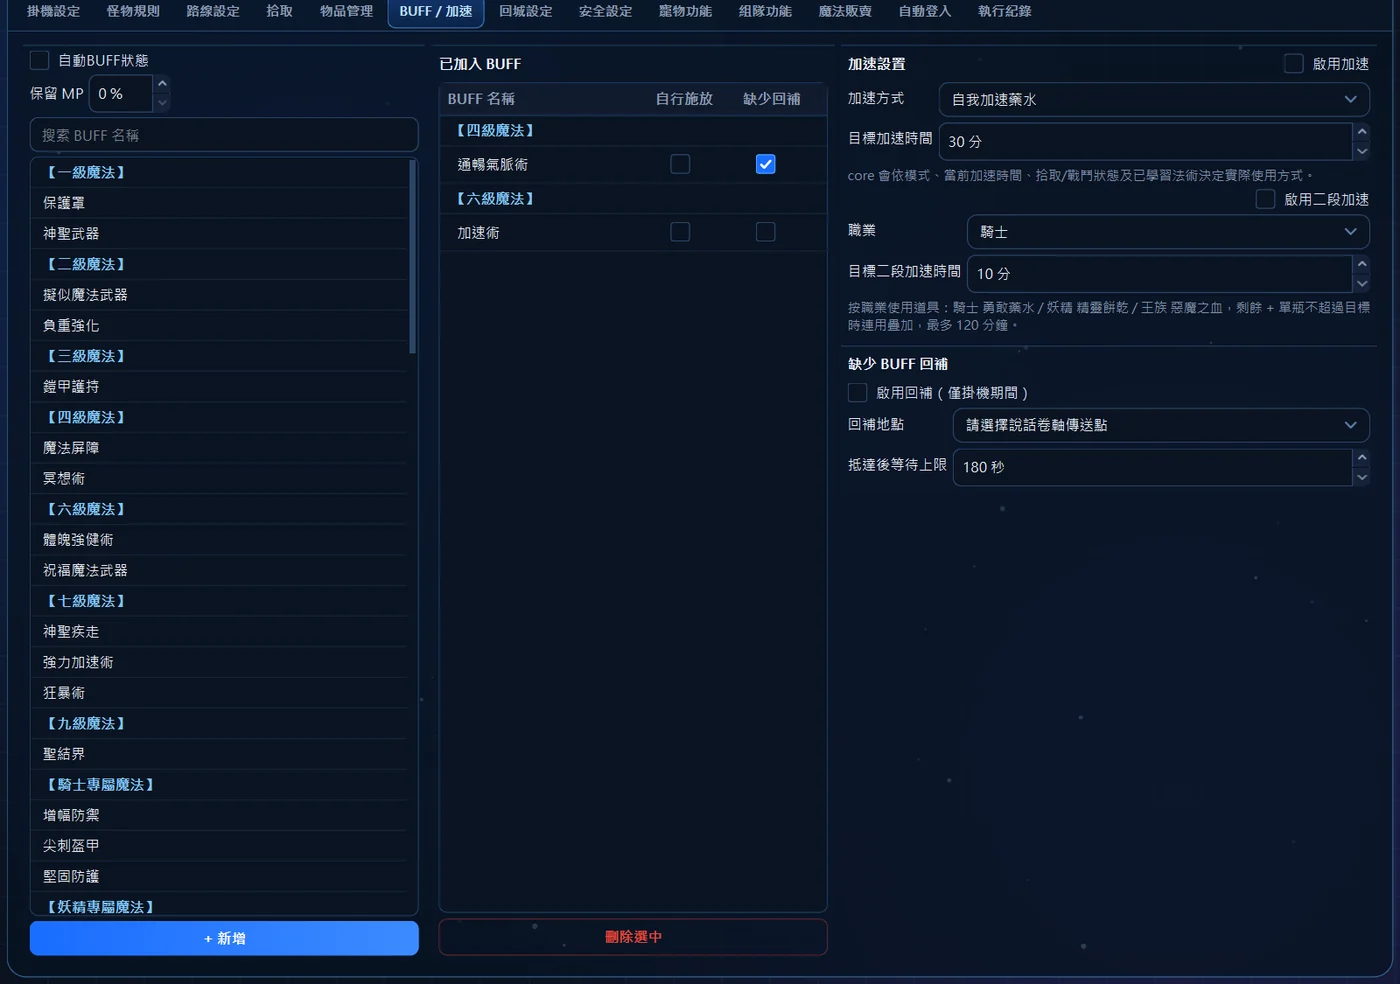Decrease 目標二段加速時間 value
Viewport: 1400px width, 984px height.
pos(1361,283)
